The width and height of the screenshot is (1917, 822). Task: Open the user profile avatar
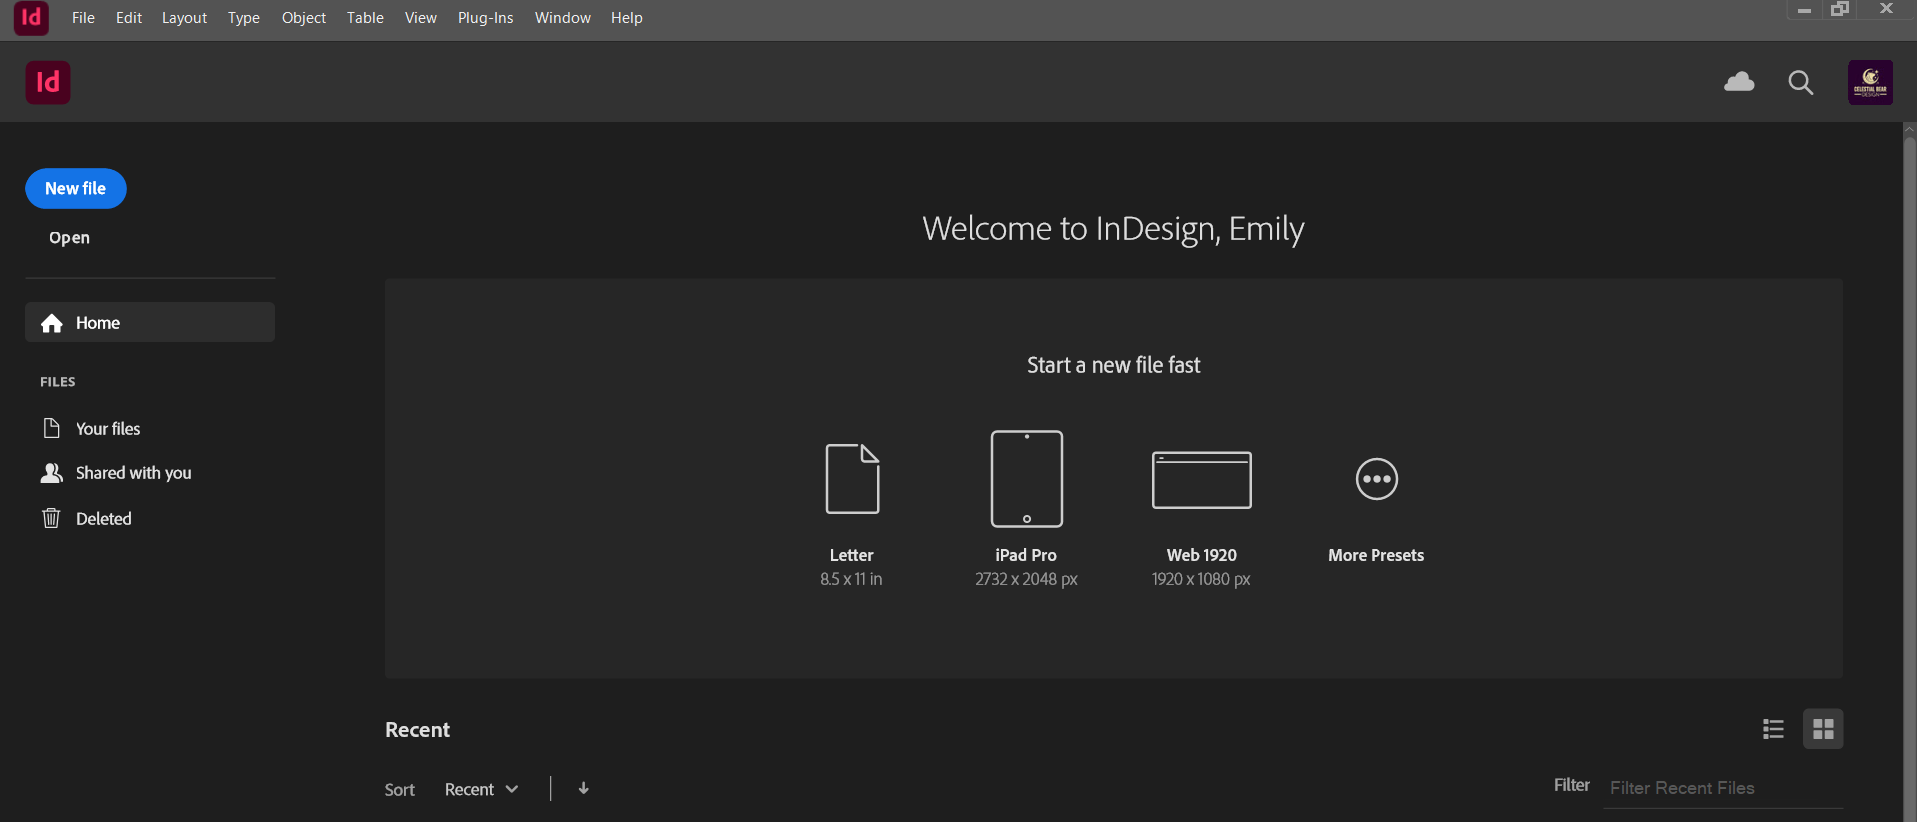pos(1870,82)
